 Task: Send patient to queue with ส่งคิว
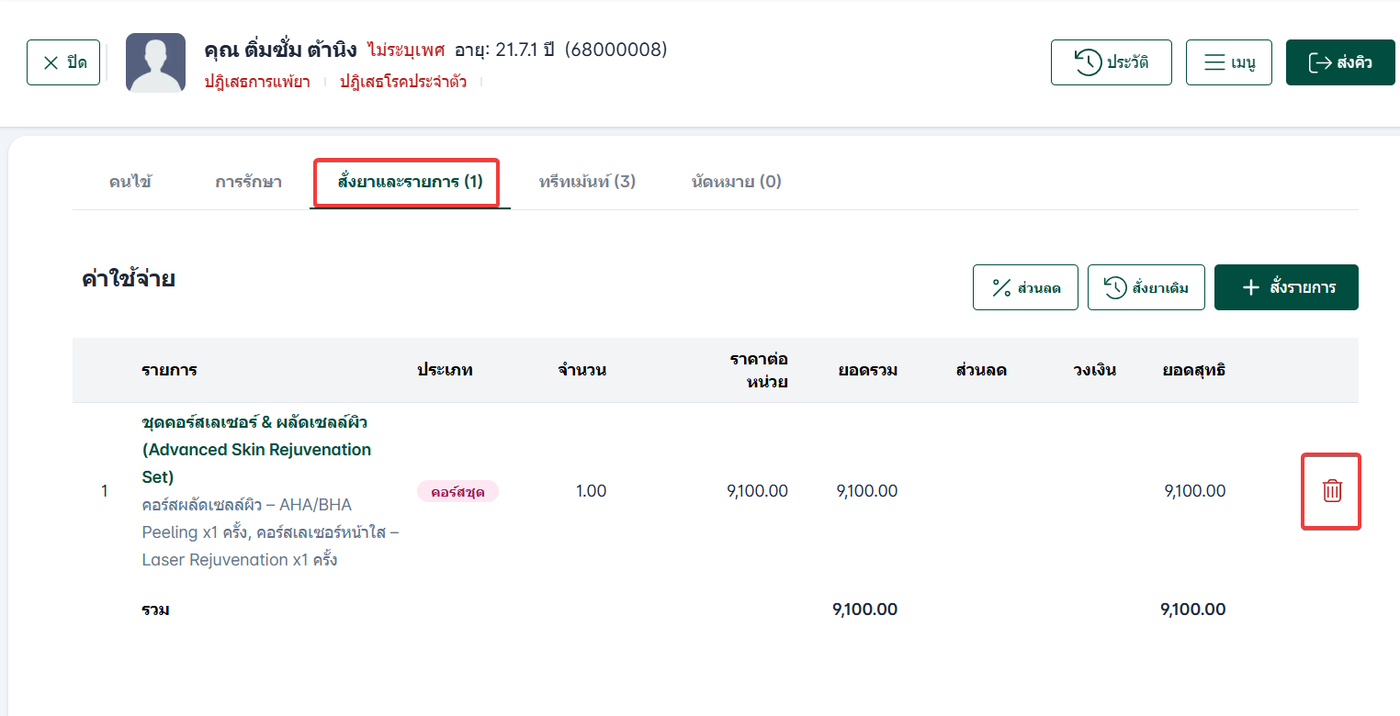tap(1339, 63)
